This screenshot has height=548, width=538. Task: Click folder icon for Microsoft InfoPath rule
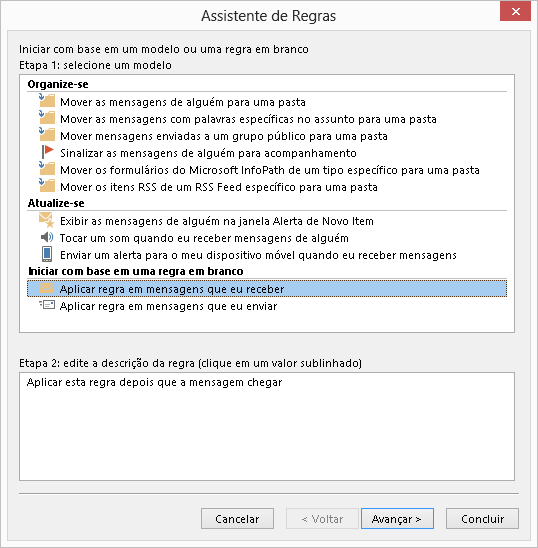pos(47,169)
